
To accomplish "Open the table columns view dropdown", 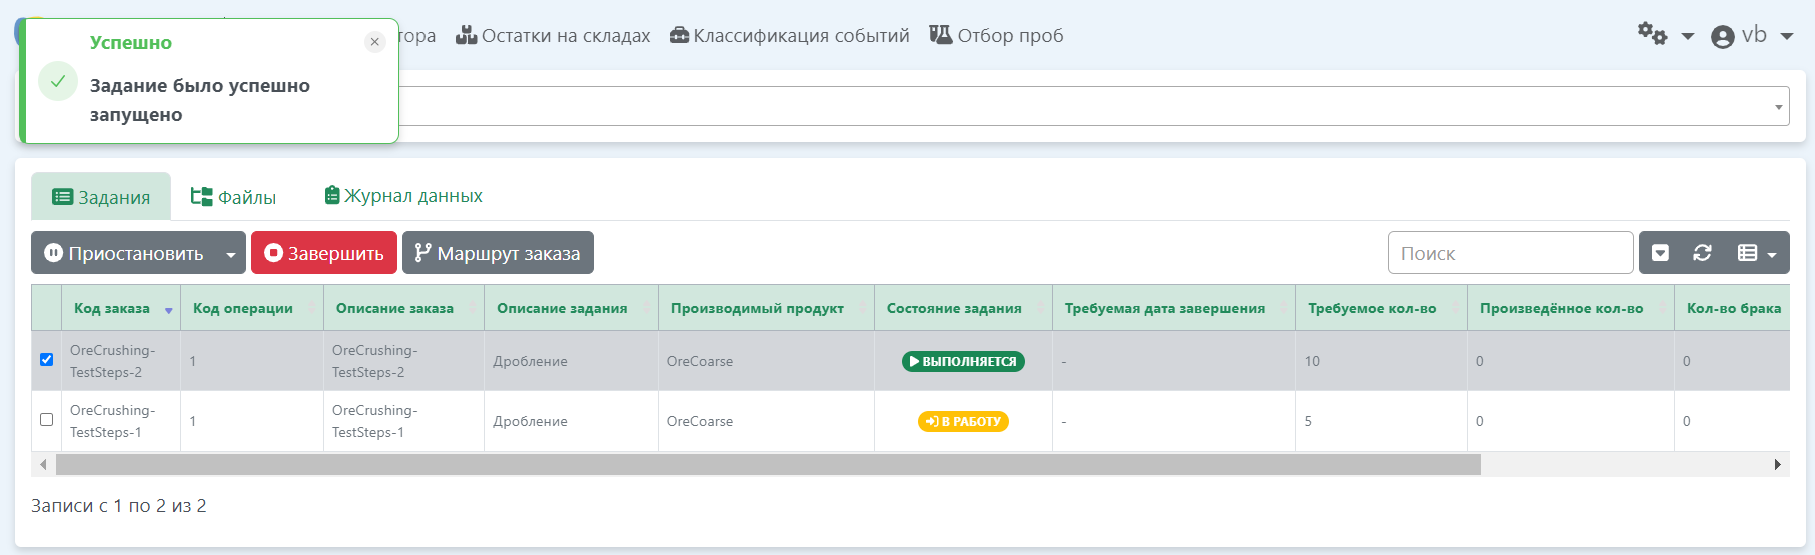I will (1757, 253).
